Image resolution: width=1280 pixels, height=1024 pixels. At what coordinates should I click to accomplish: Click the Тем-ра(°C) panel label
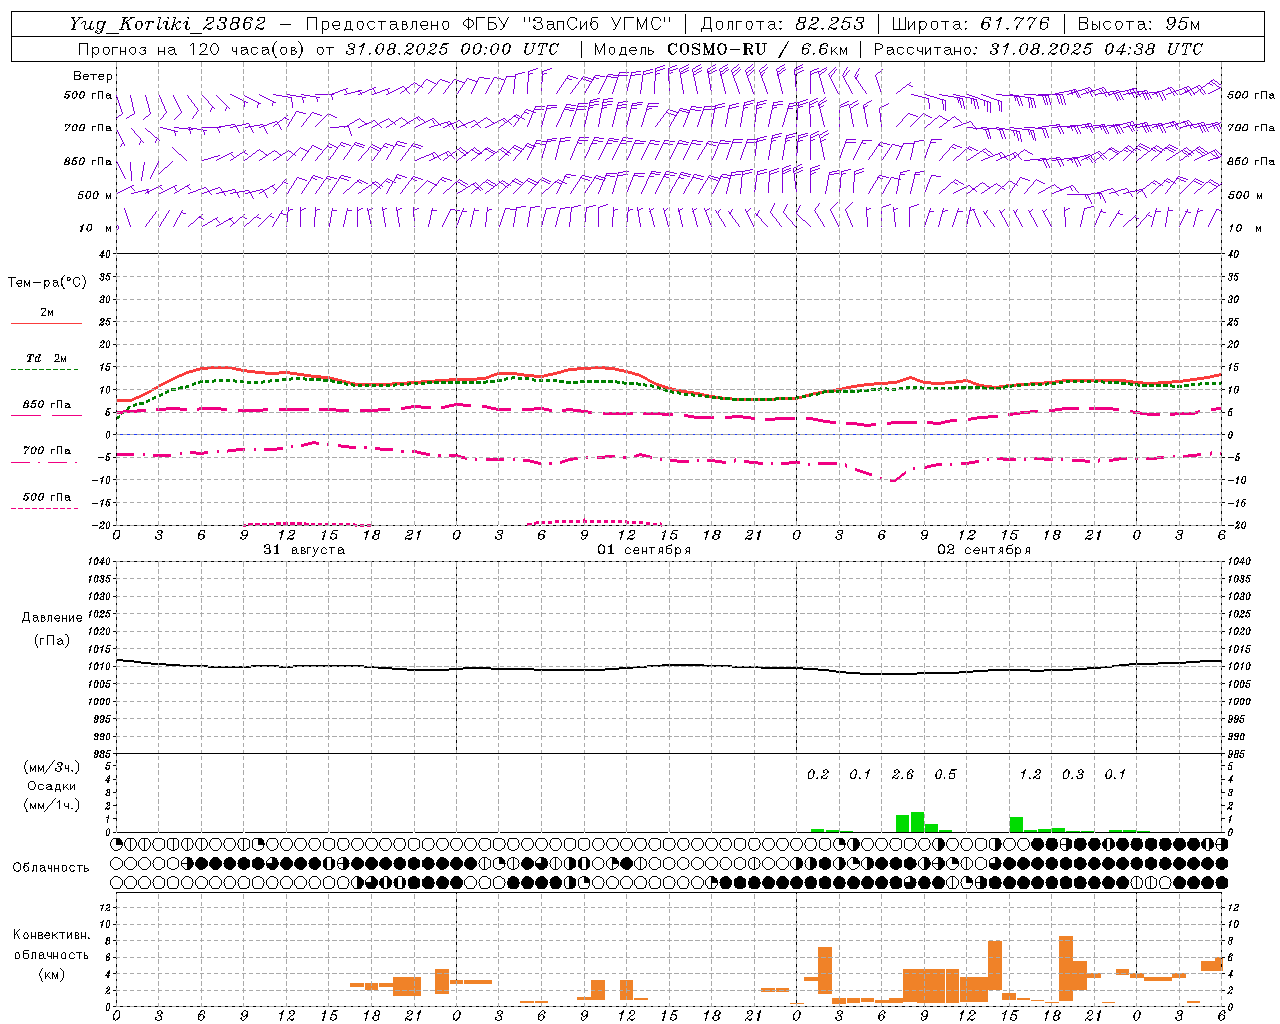click(47, 283)
